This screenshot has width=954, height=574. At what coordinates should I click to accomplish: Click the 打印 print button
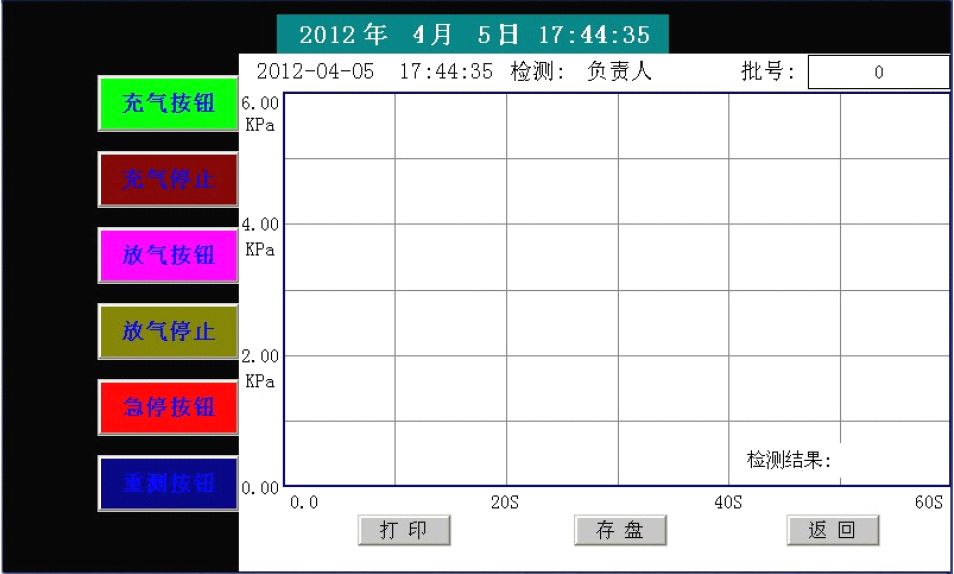[404, 531]
